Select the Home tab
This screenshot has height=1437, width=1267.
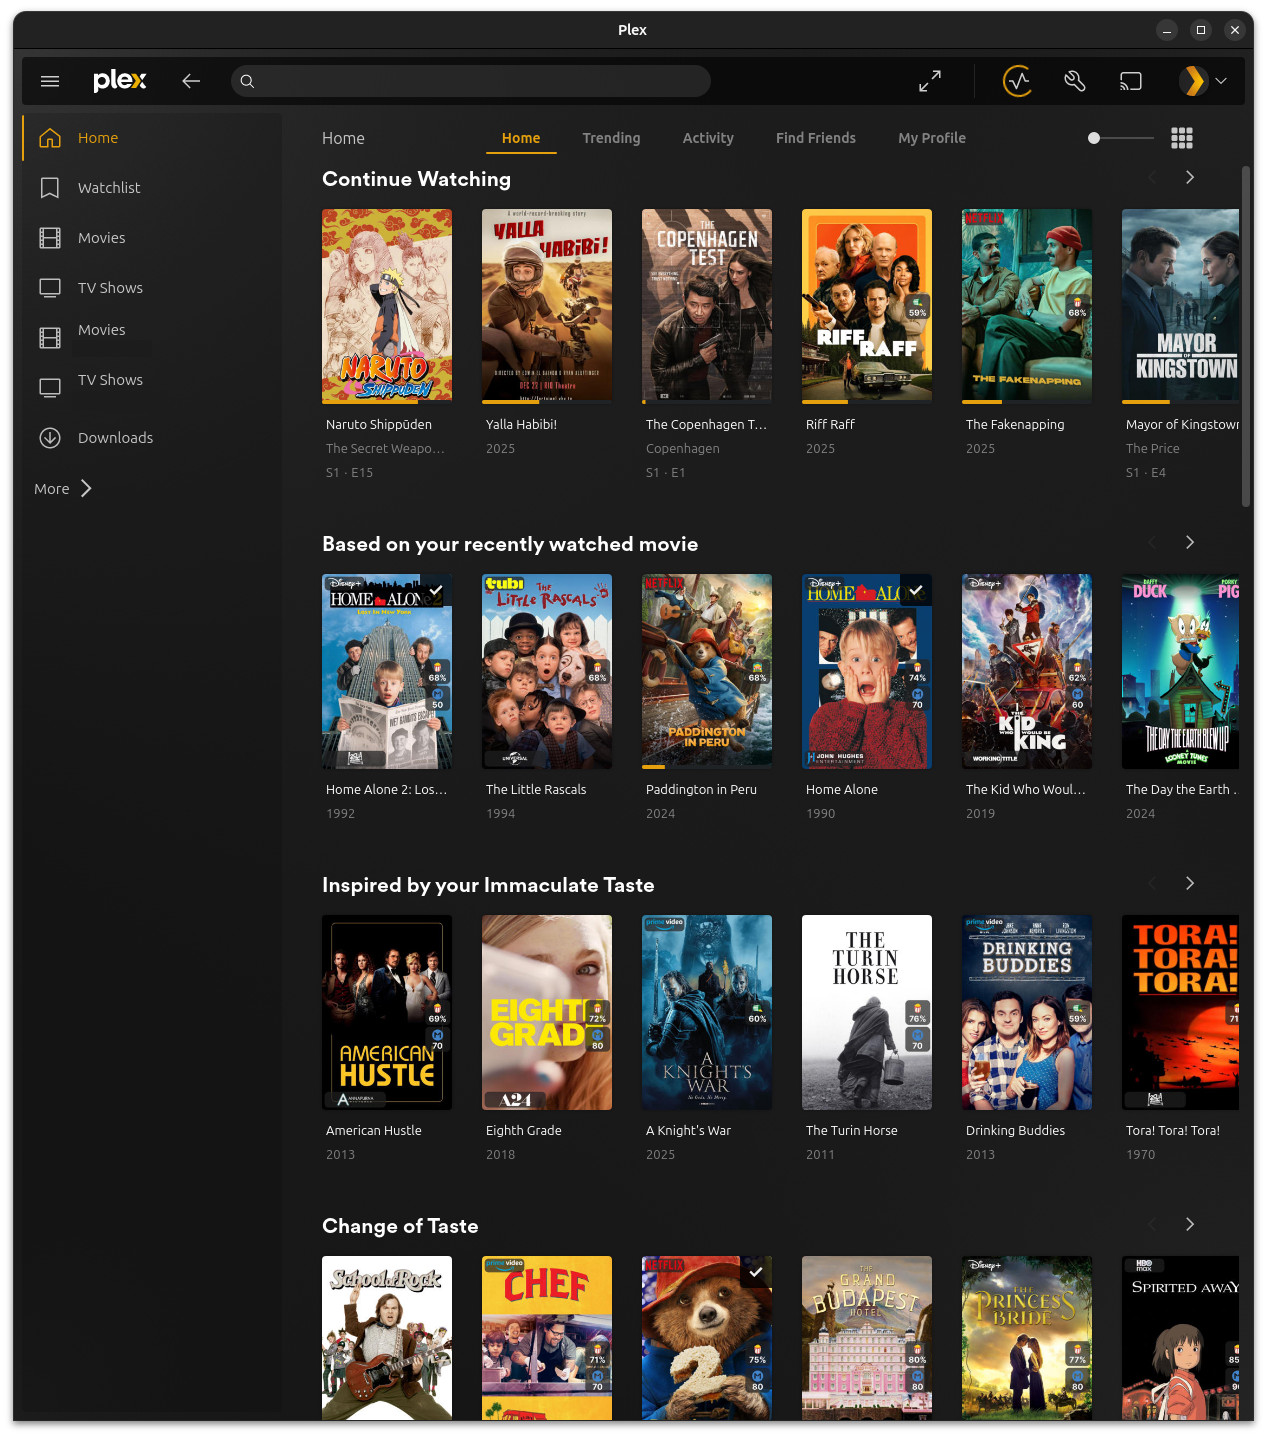pos(521,138)
